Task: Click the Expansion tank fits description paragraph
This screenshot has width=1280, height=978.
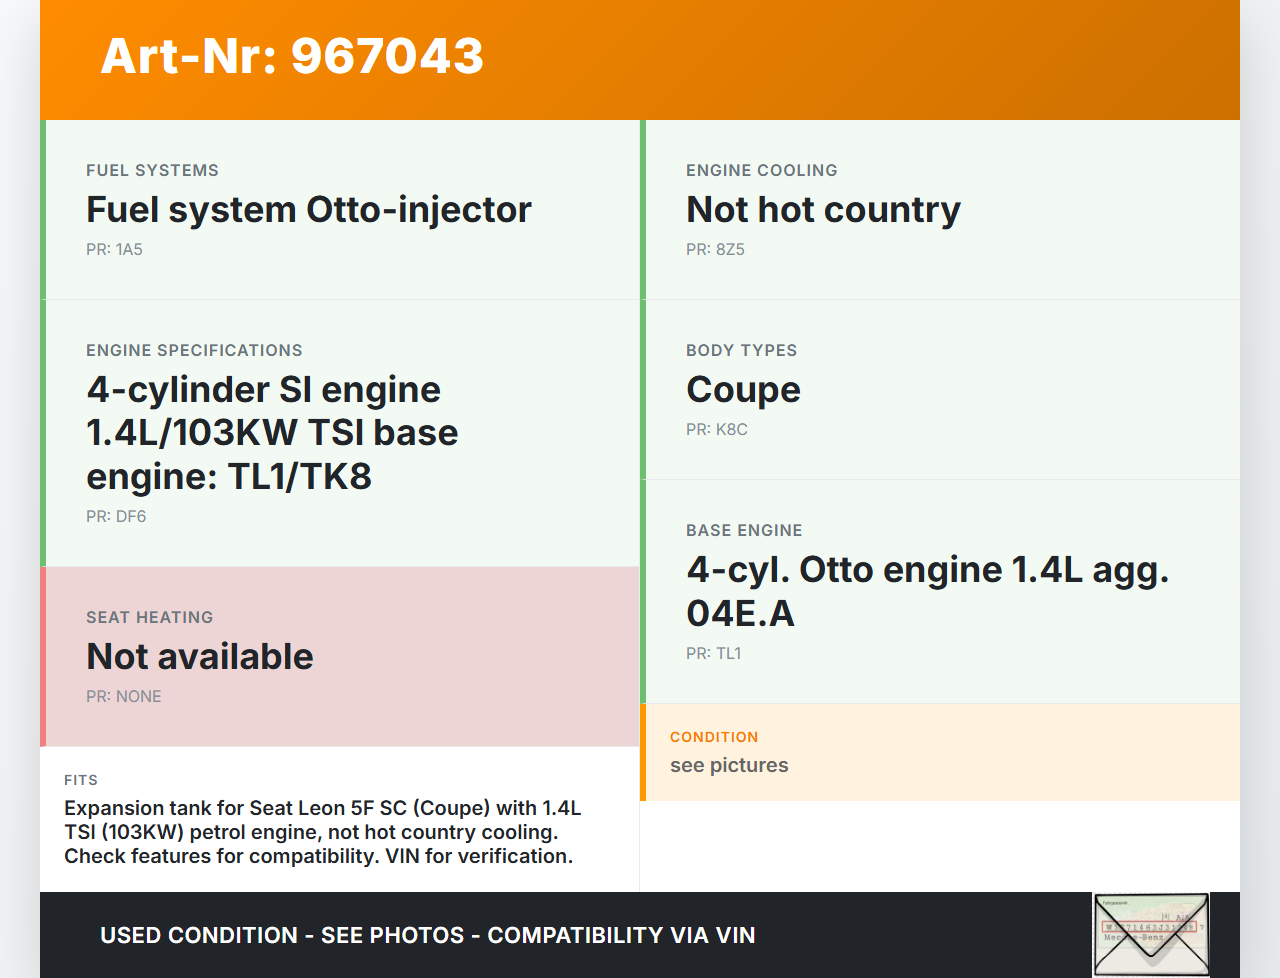Action: 322,832
